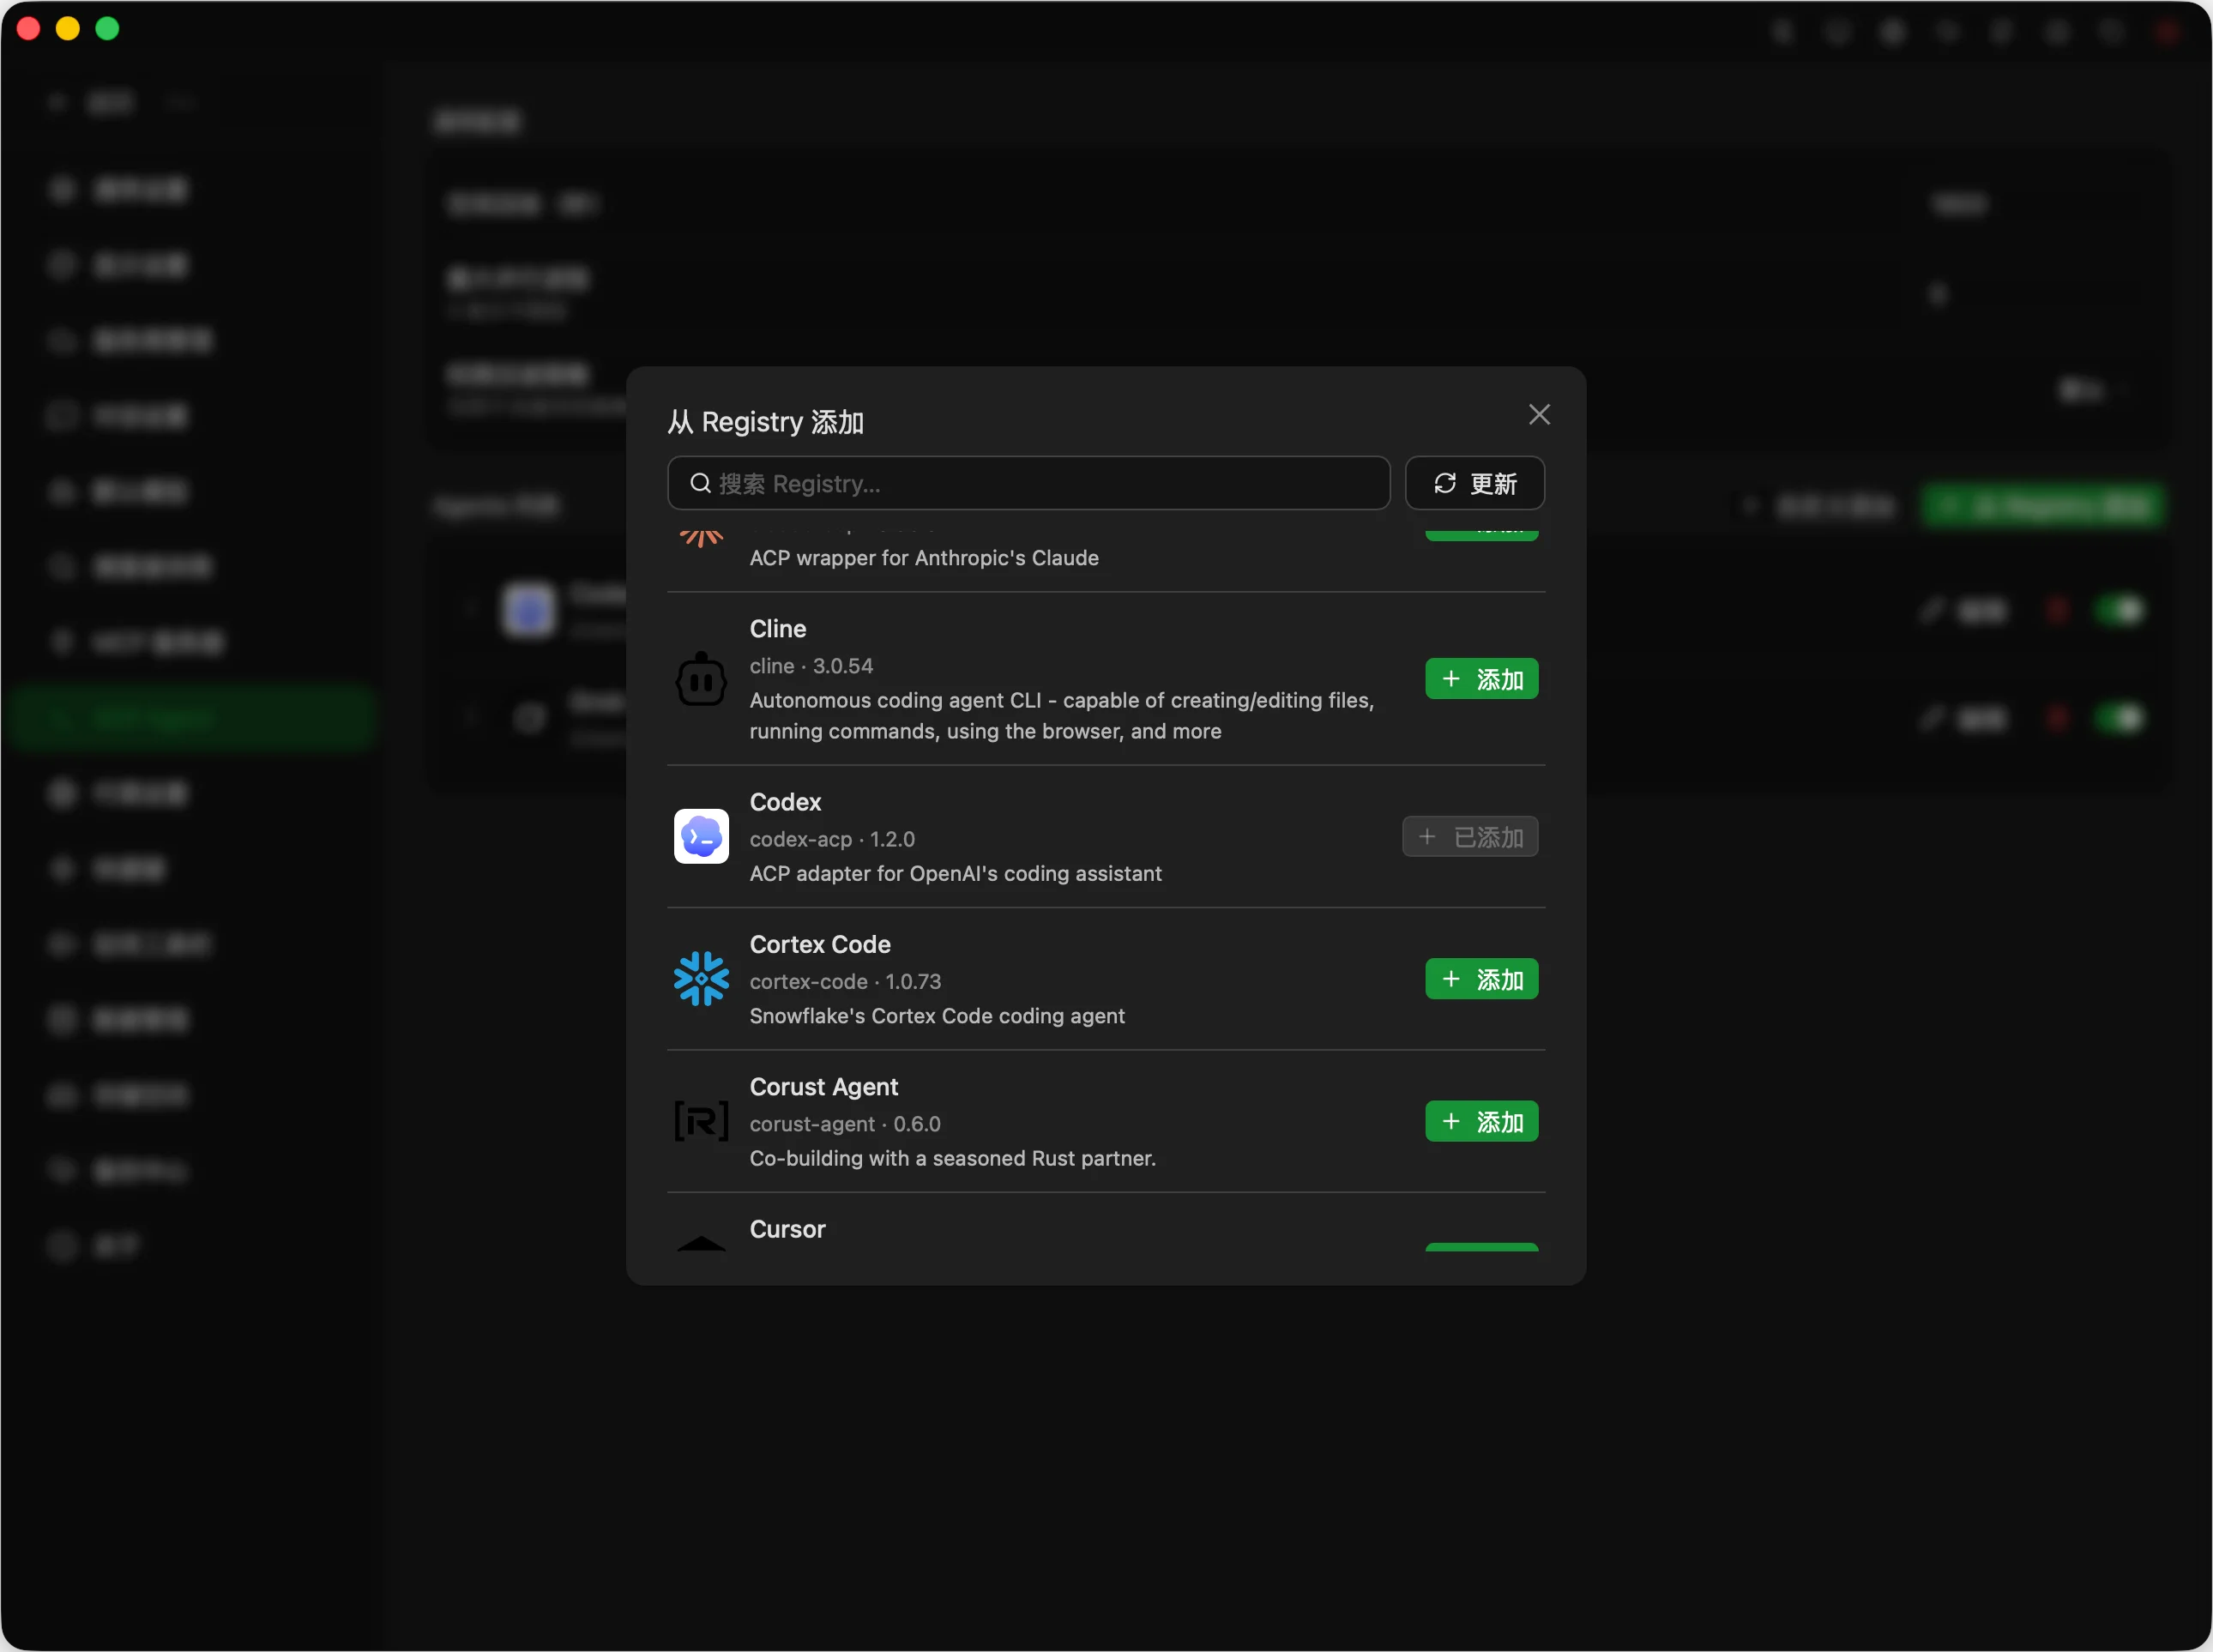Viewport: 2213px width, 1652px height.
Task: Click the Cortex Code snowflake icon
Action: tap(701, 979)
